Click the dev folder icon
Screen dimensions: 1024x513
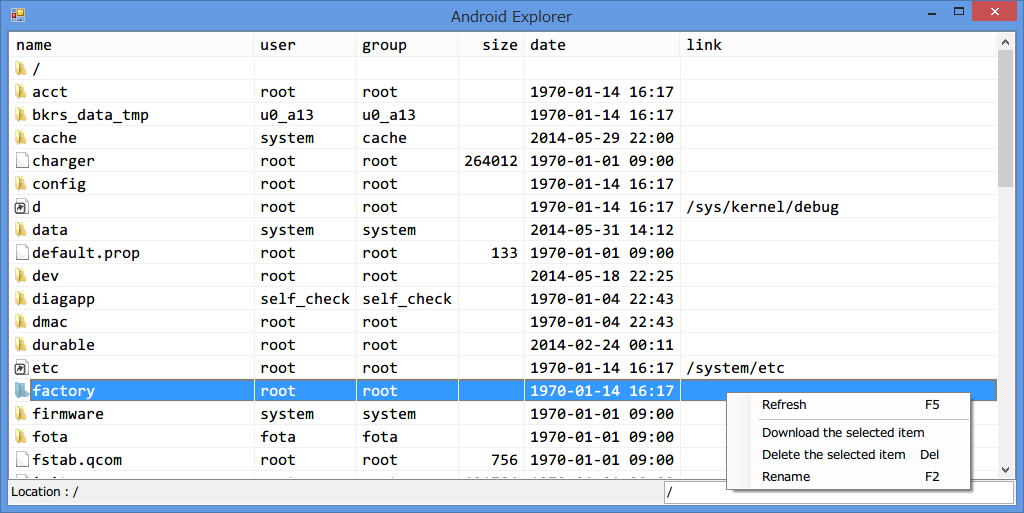[22, 275]
